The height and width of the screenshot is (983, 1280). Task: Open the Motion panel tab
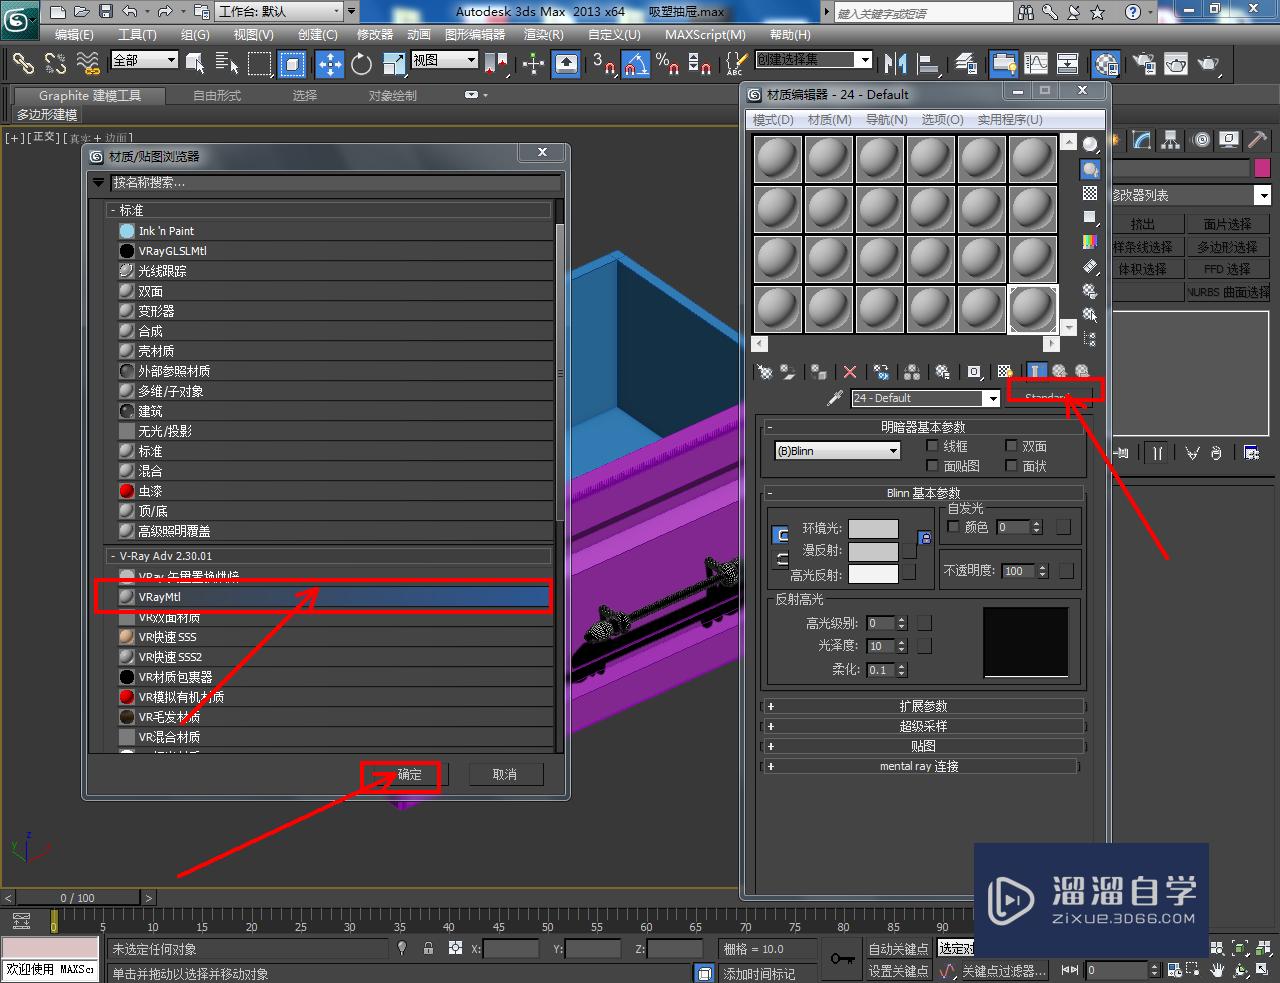(x=1201, y=140)
